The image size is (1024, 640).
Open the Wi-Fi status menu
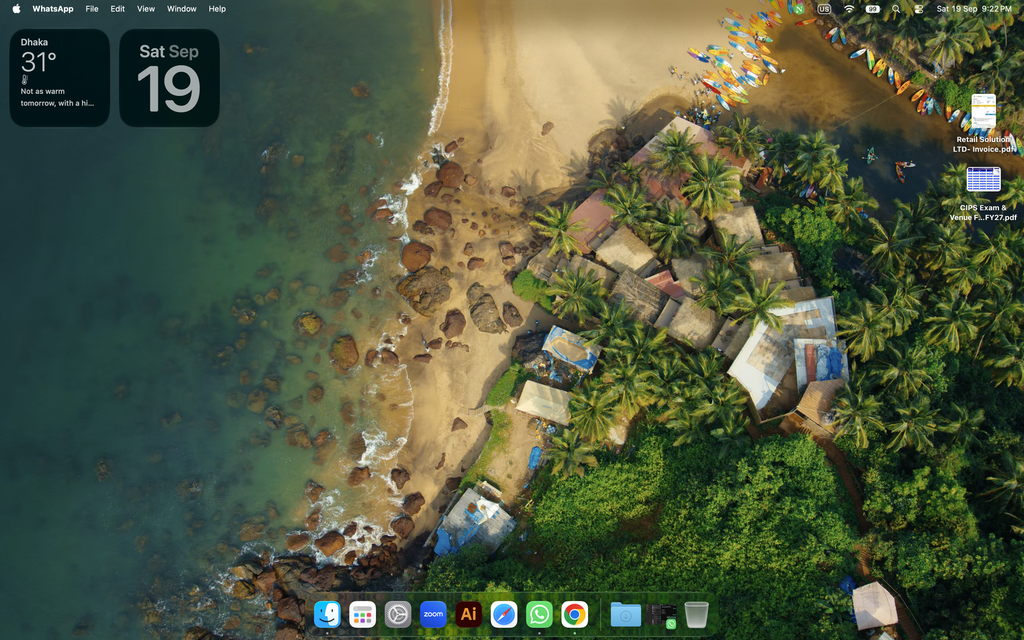point(849,9)
